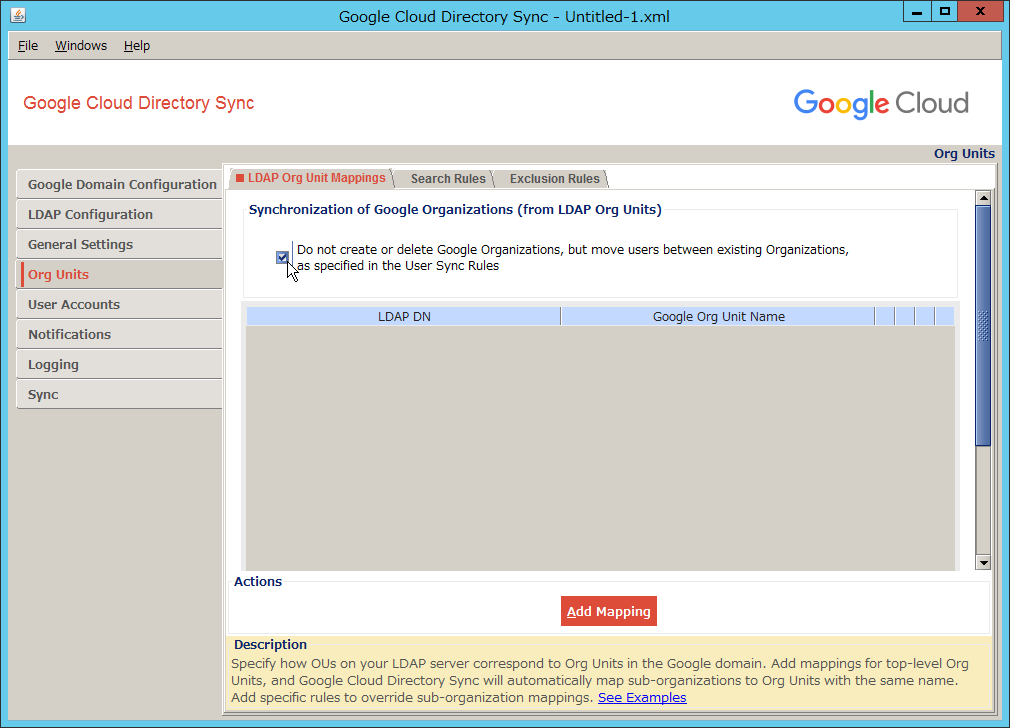This screenshot has width=1010, height=728.
Task: Click the Description section label
Action: [x=270, y=644]
